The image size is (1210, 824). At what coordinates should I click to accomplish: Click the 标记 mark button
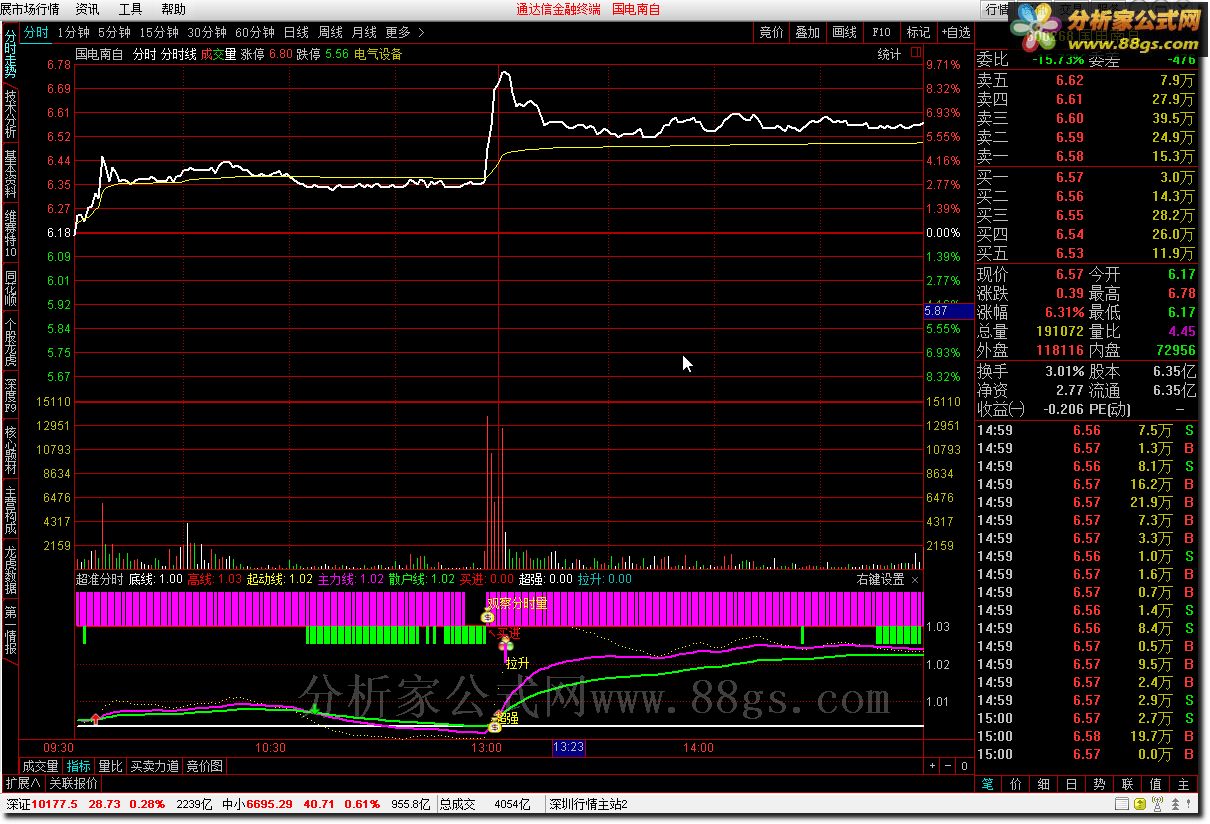pos(918,32)
